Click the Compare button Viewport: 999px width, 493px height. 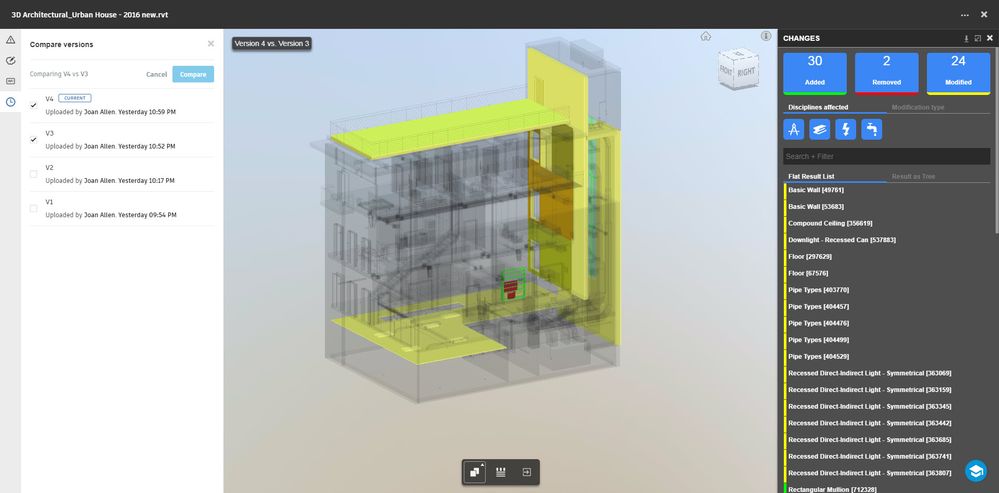point(193,75)
